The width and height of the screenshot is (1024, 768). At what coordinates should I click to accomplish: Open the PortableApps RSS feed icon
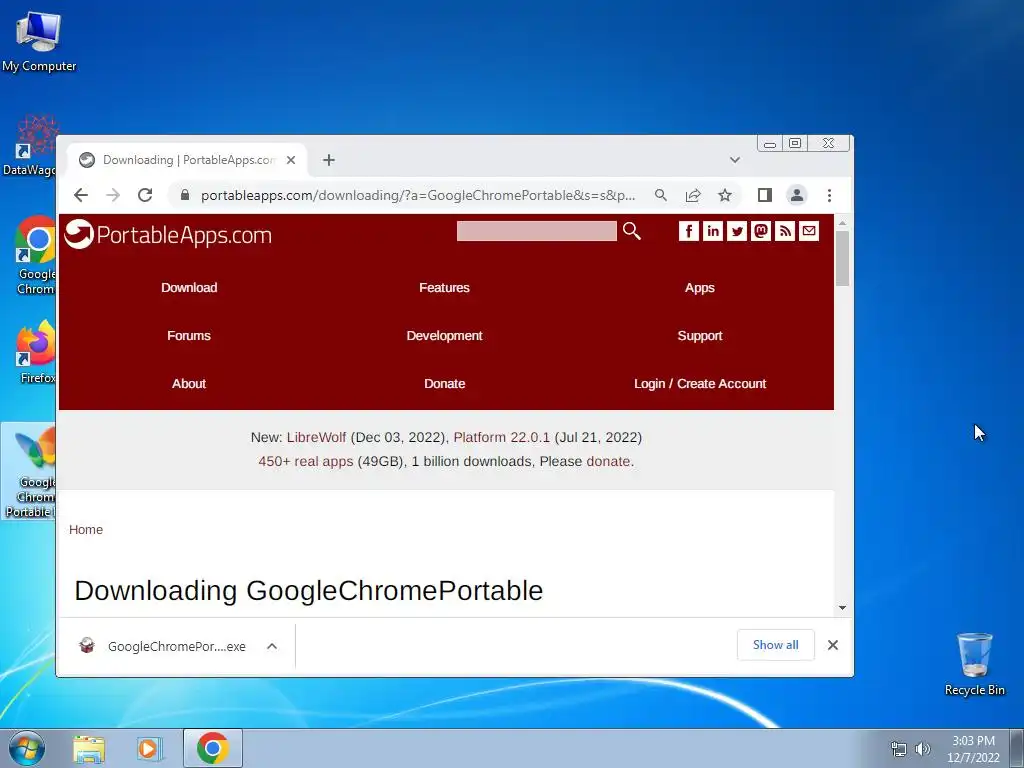(785, 231)
